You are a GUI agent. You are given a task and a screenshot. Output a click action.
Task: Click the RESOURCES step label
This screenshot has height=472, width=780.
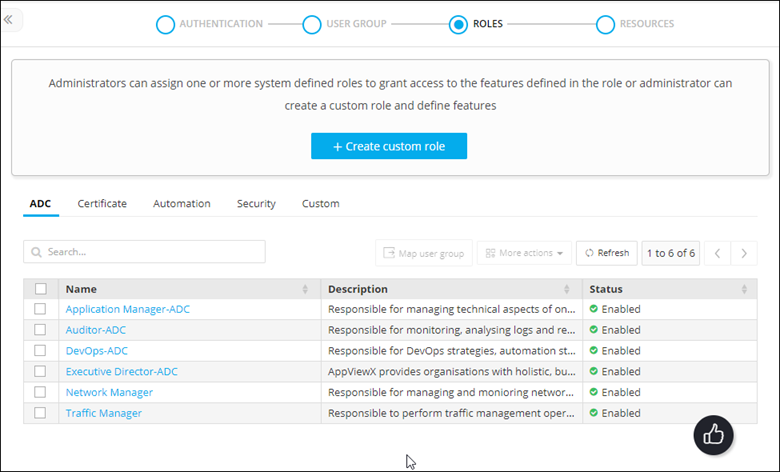647,24
